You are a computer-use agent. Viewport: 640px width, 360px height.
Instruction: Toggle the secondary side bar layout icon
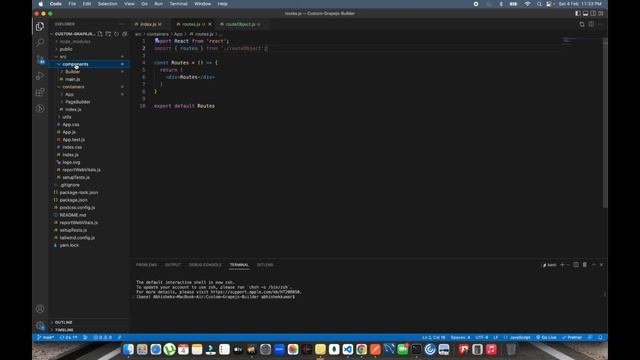(x=593, y=13)
